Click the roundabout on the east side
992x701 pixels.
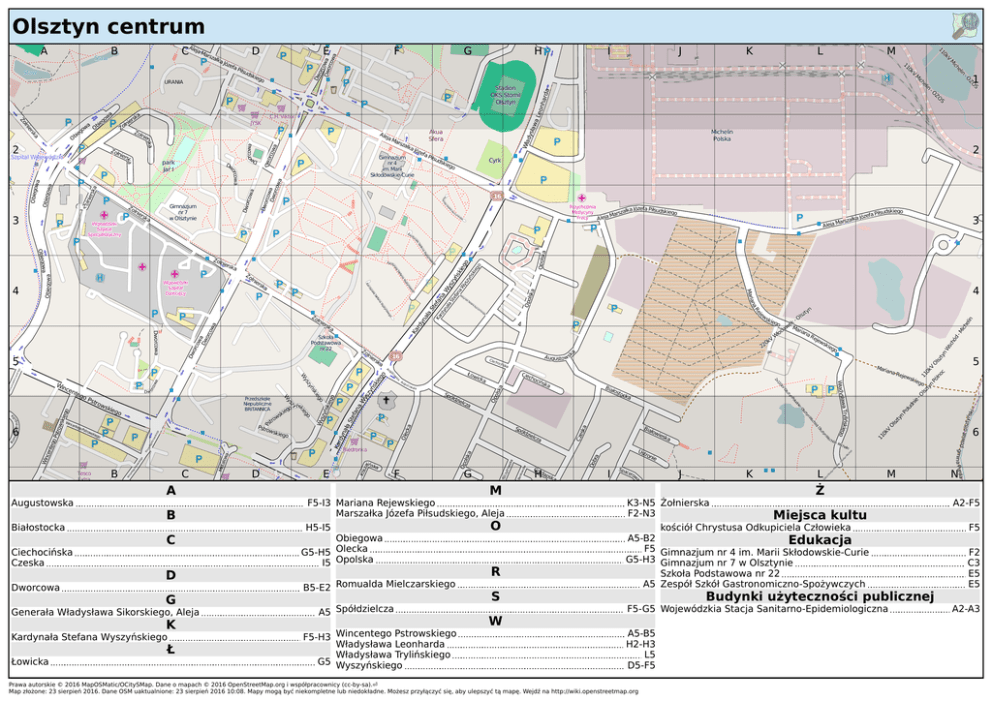coord(941,244)
